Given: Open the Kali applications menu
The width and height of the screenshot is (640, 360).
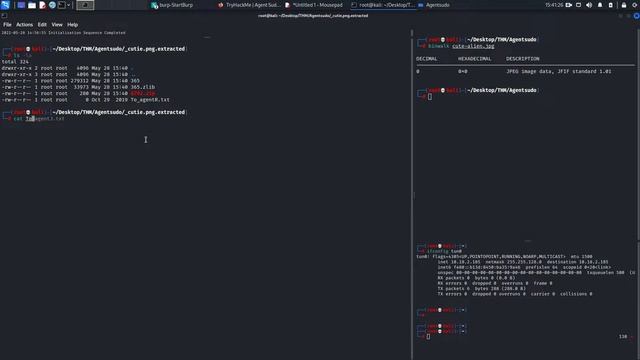Looking at the screenshot, I should click(5, 5).
